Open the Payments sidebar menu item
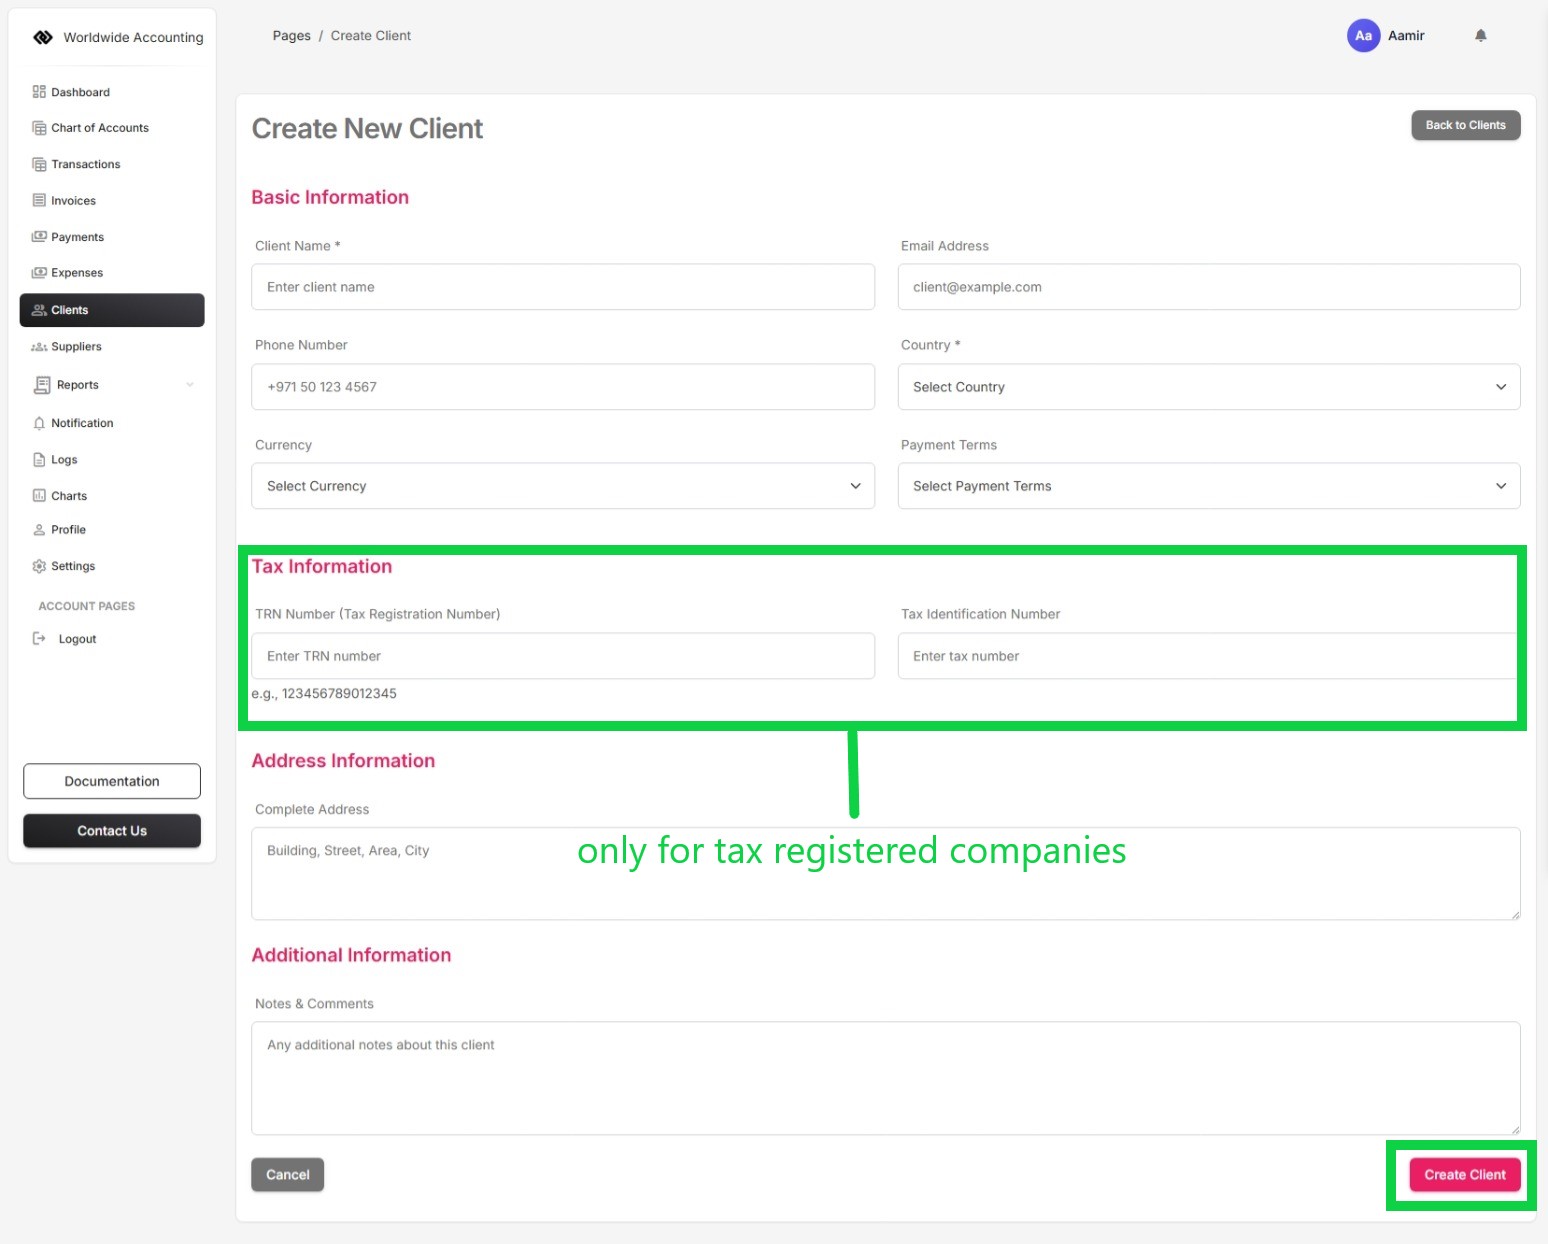Image resolution: width=1548 pixels, height=1244 pixels. (77, 237)
